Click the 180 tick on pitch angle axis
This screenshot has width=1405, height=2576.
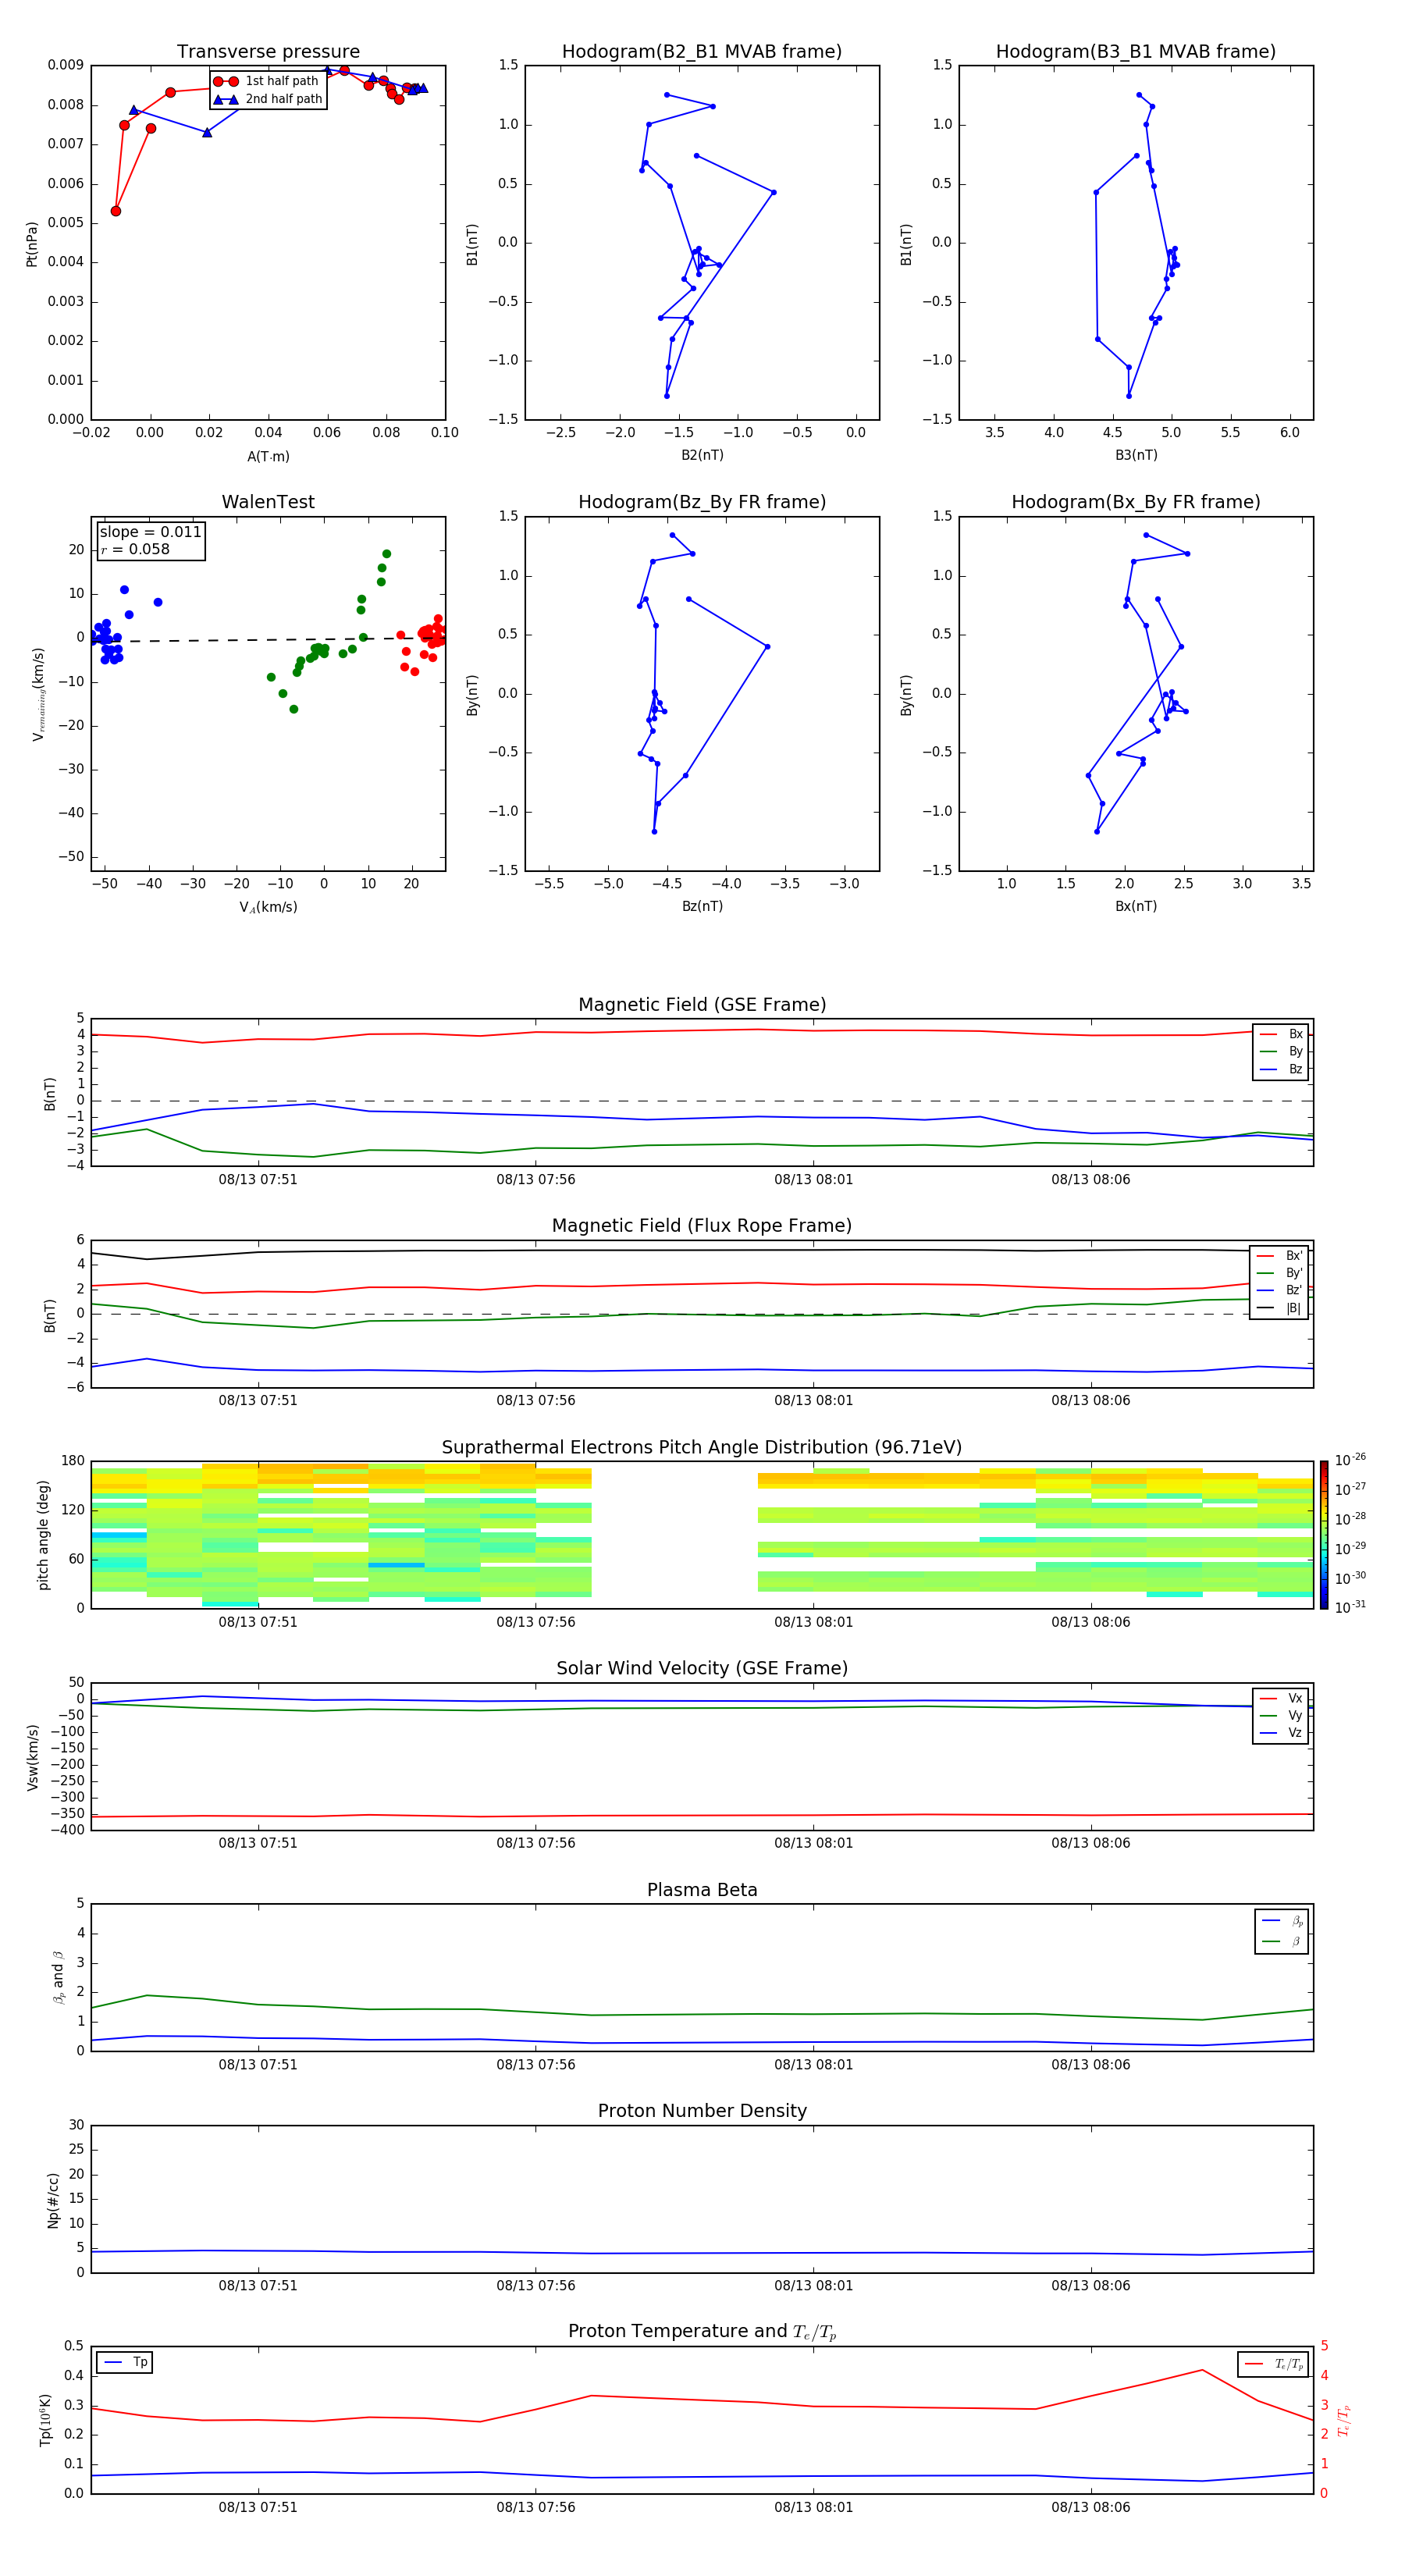(x=73, y=1461)
